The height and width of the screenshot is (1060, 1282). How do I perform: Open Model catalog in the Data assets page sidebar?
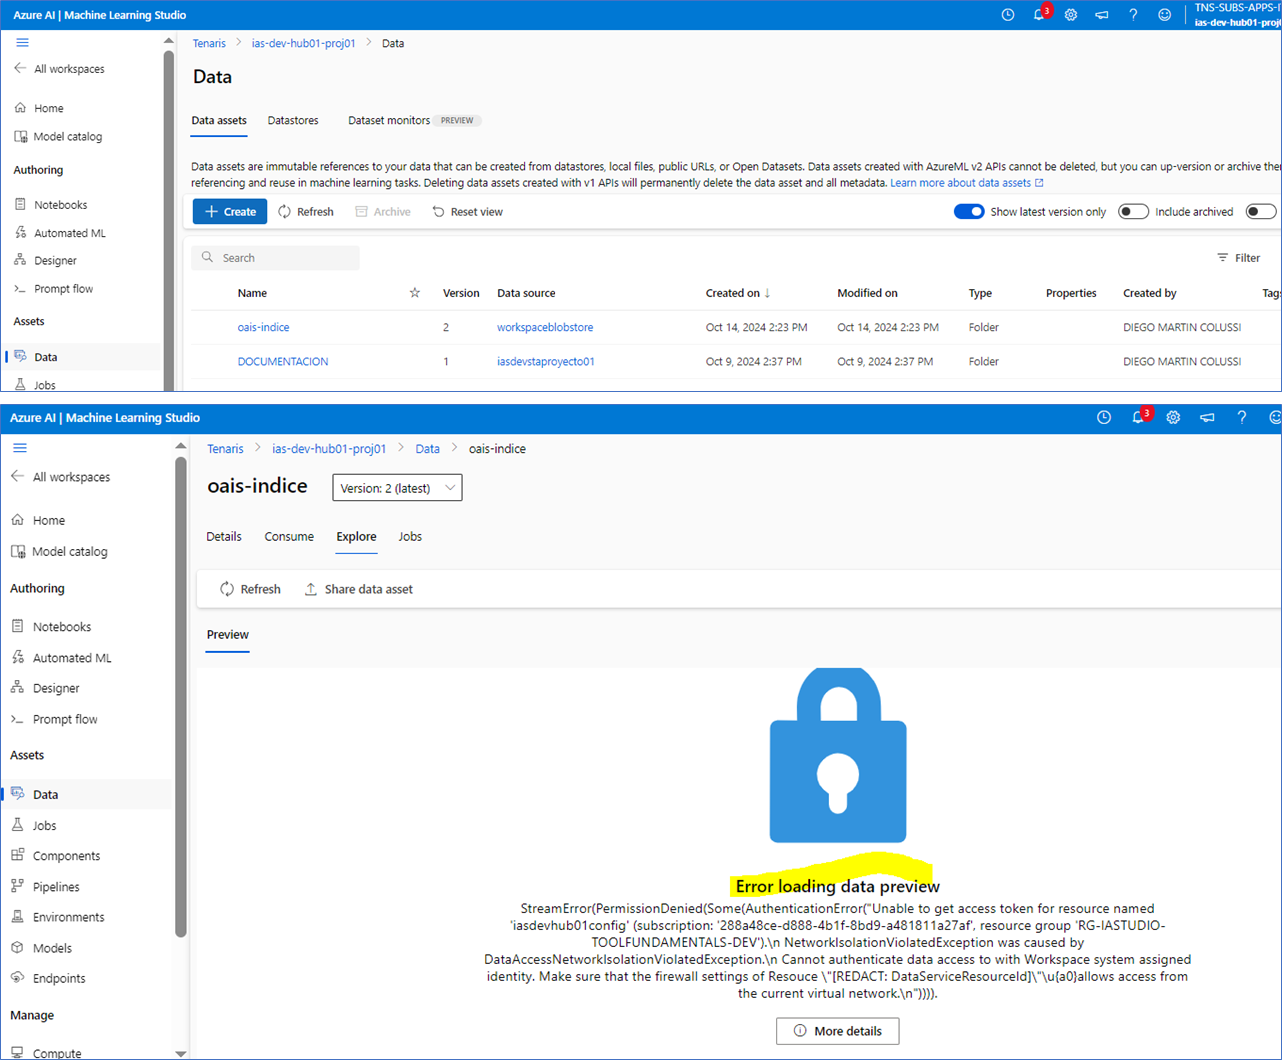pyautogui.click(x=67, y=137)
